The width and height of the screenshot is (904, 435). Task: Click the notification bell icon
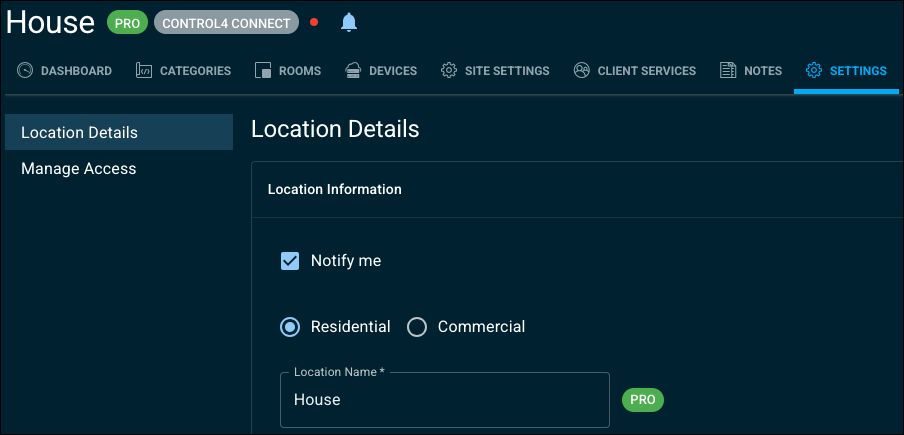349,22
